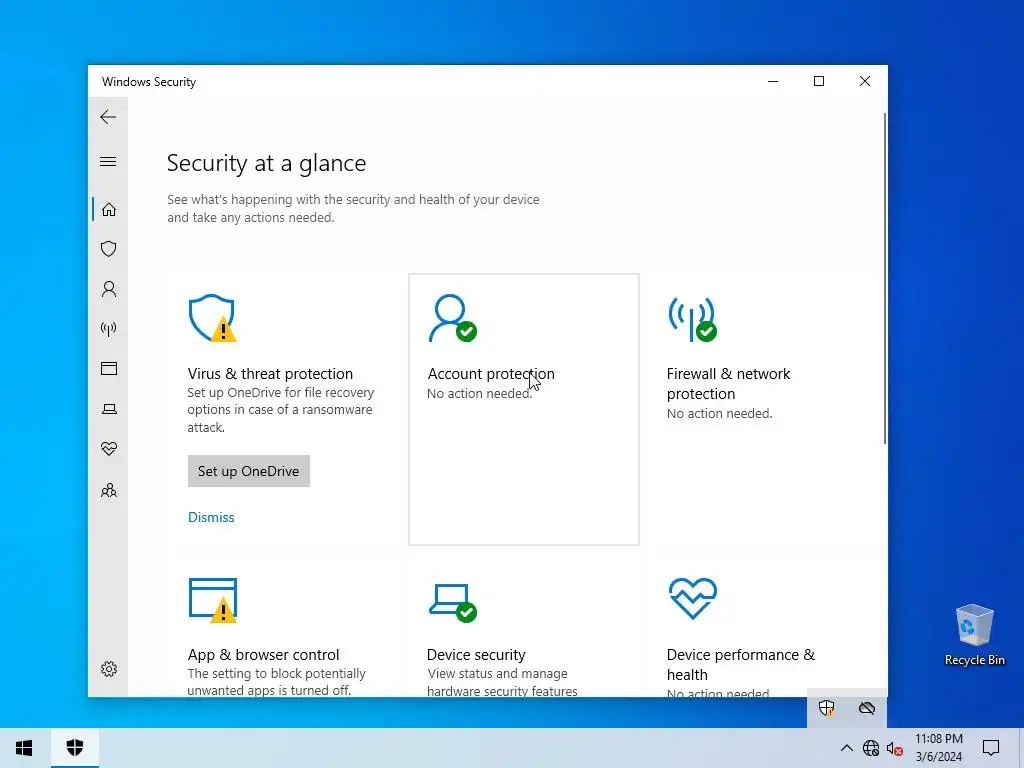
Task: Open Account protection title
Action: click(490, 374)
